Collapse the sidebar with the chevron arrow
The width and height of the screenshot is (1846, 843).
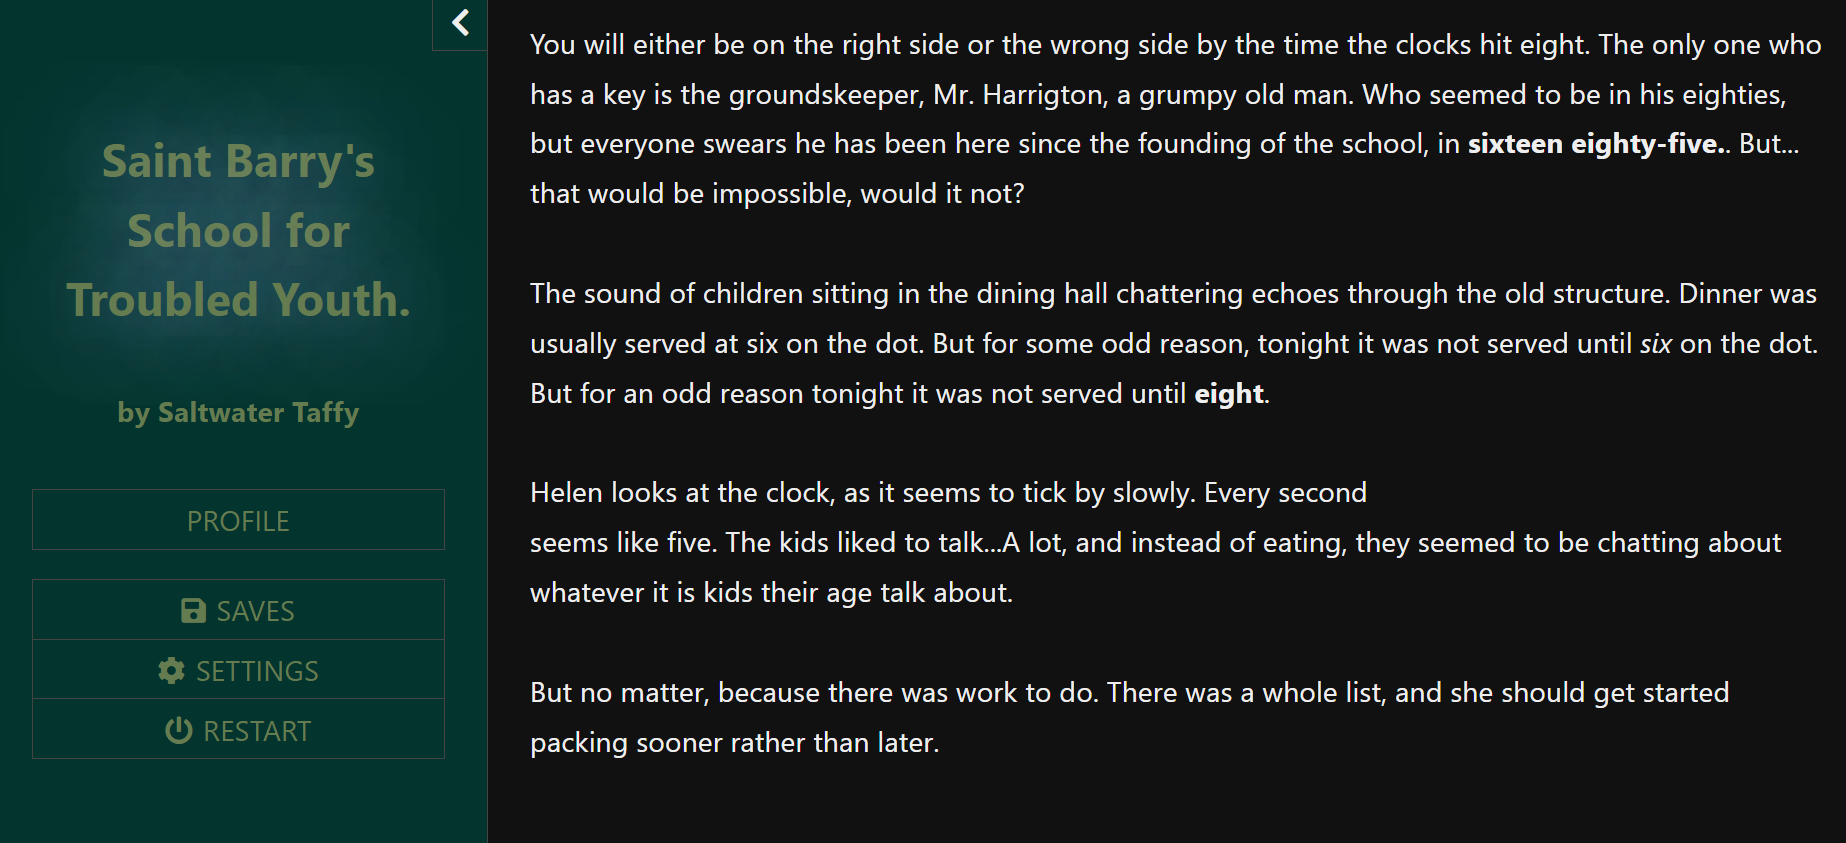(460, 23)
